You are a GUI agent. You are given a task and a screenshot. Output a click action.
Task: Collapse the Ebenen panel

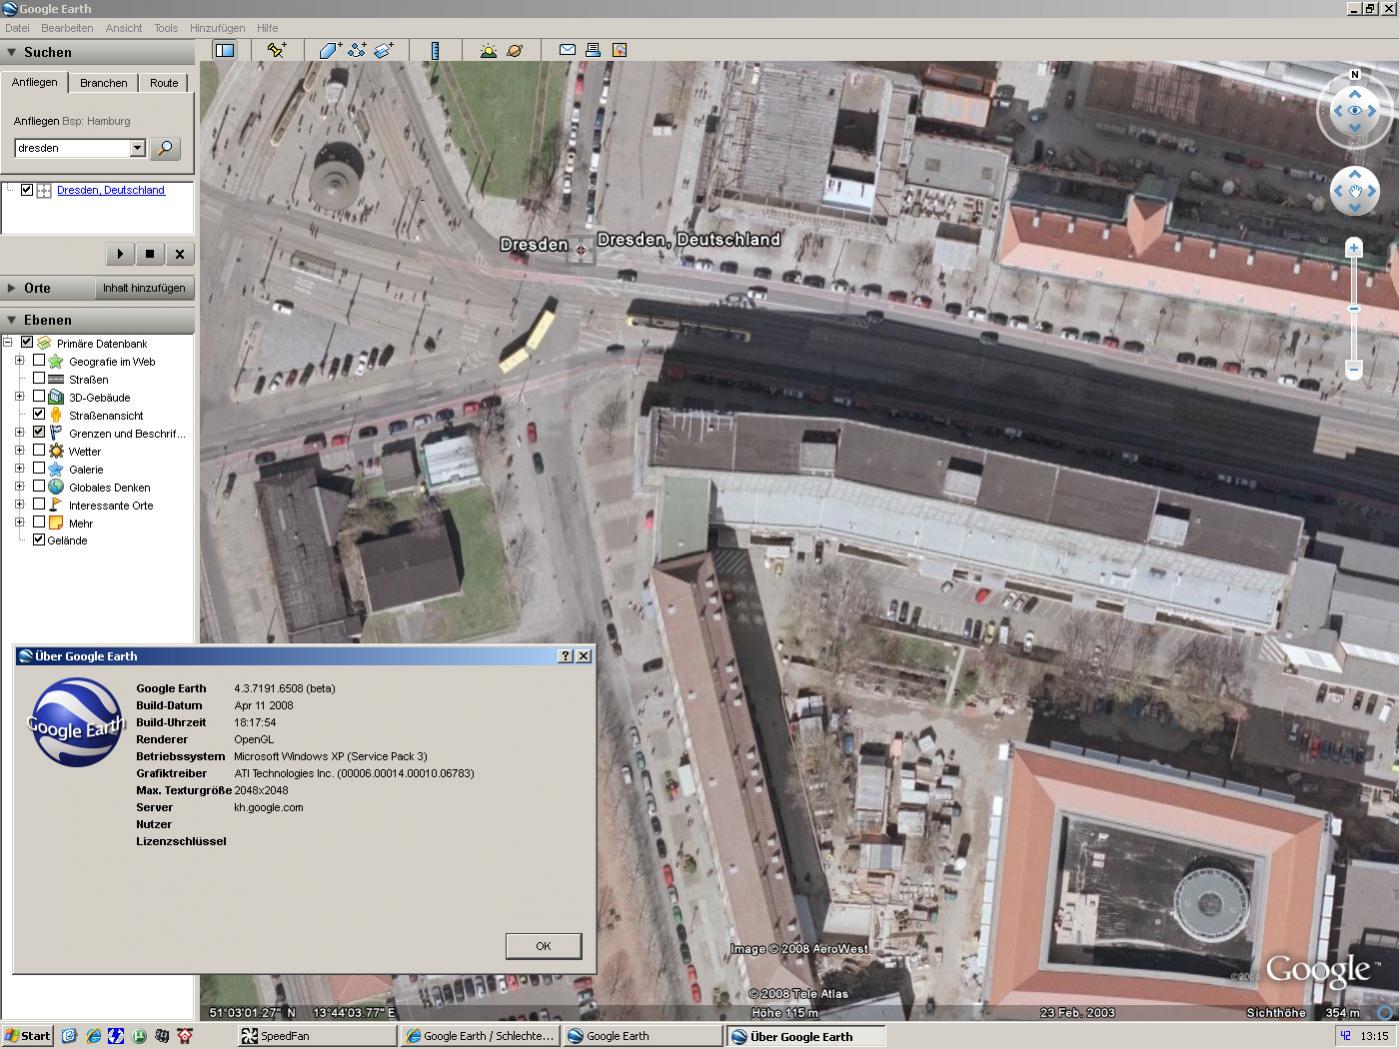[12, 320]
